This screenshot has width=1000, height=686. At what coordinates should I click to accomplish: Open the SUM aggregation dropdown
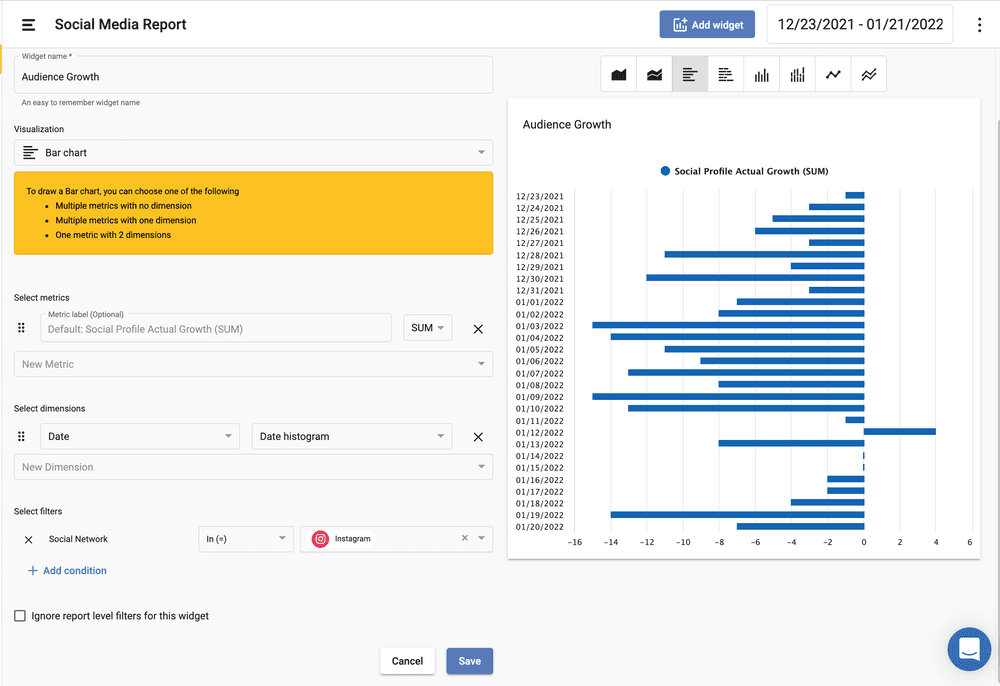tap(427, 328)
